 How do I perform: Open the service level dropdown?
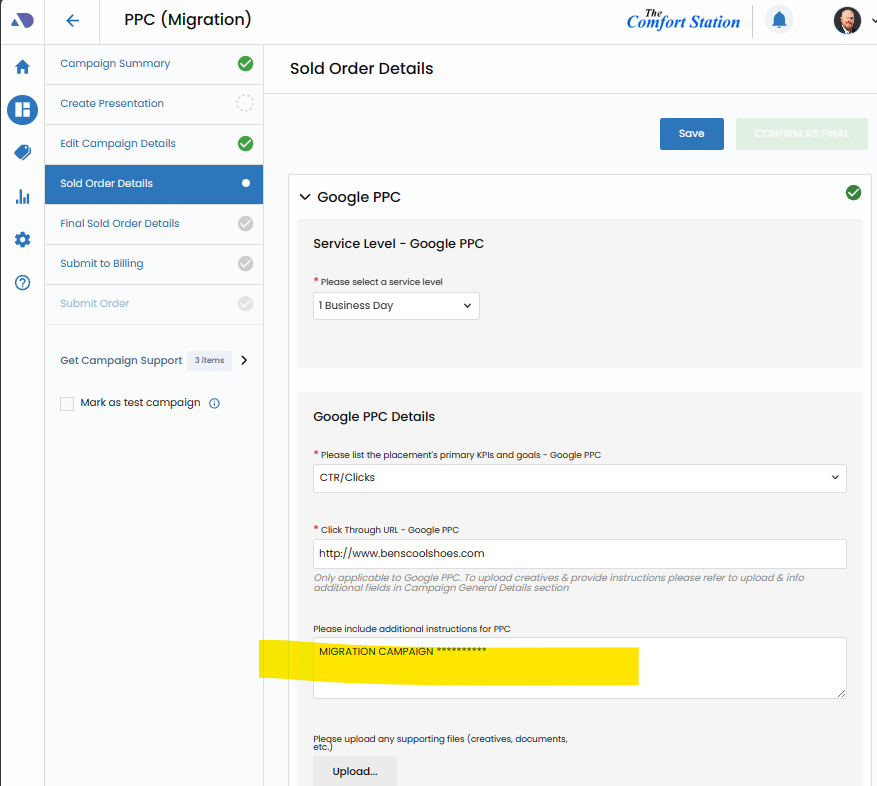[x=396, y=306]
